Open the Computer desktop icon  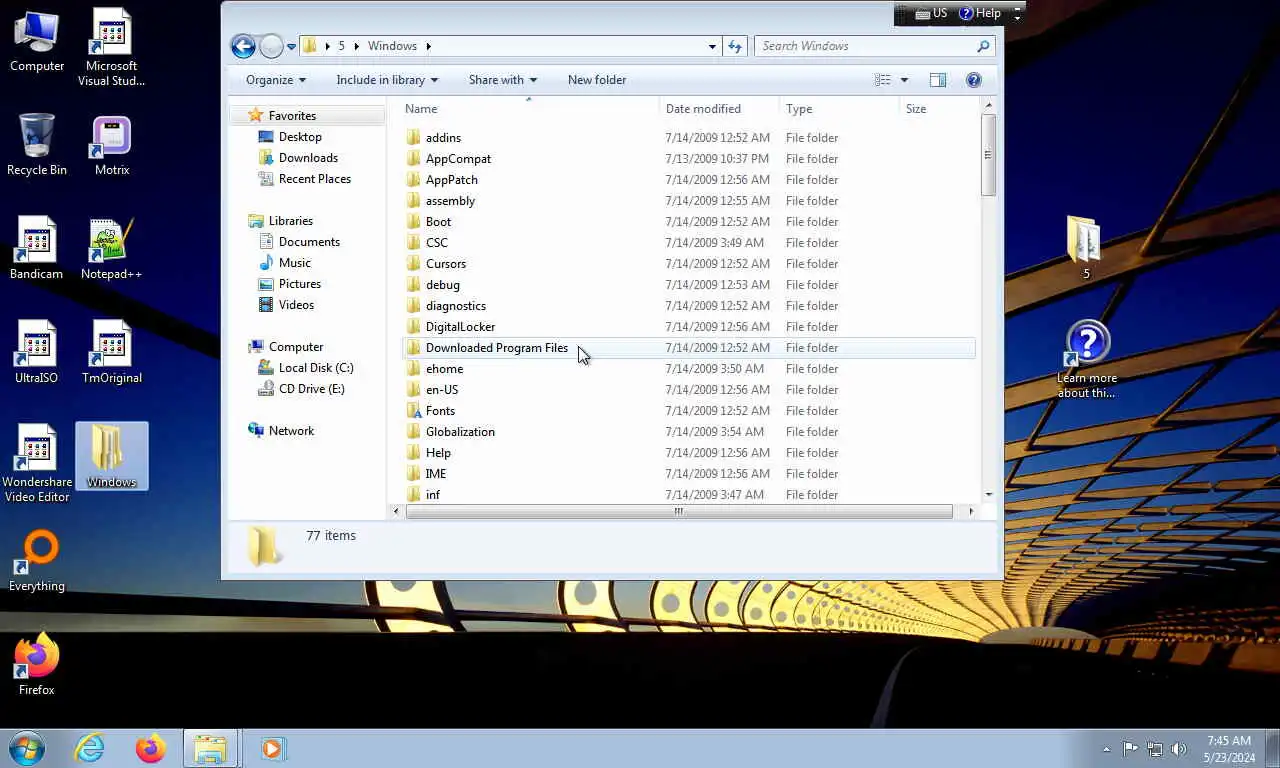(x=37, y=42)
